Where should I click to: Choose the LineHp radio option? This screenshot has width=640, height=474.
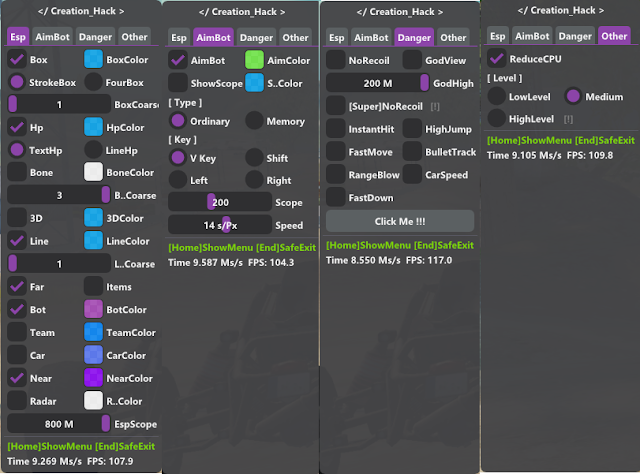point(93,150)
